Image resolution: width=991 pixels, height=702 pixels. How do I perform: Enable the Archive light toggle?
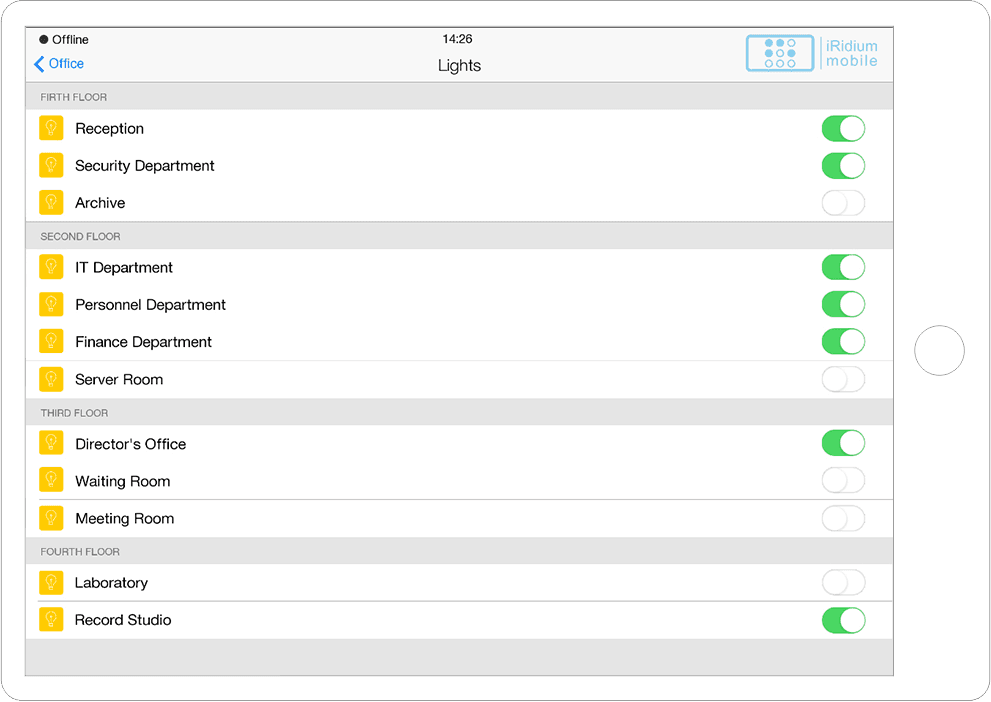pos(843,203)
